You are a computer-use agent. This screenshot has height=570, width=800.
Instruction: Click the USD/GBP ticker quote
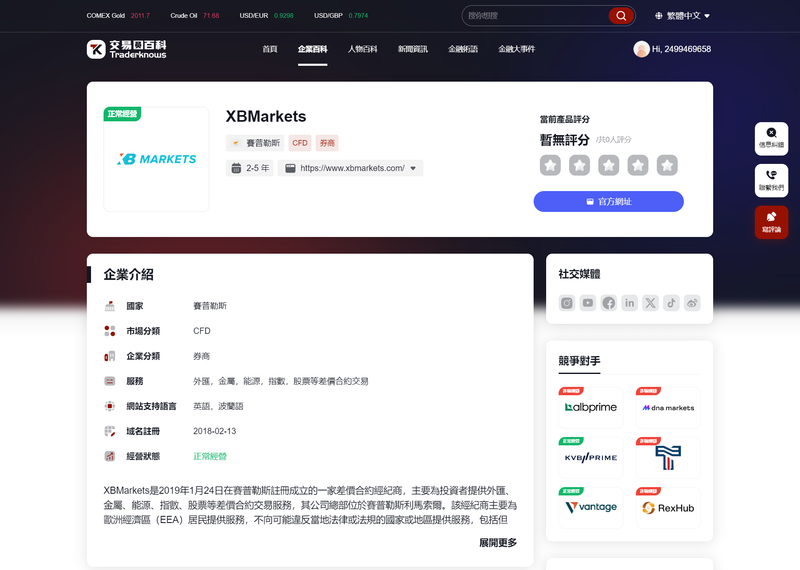[x=341, y=16]
